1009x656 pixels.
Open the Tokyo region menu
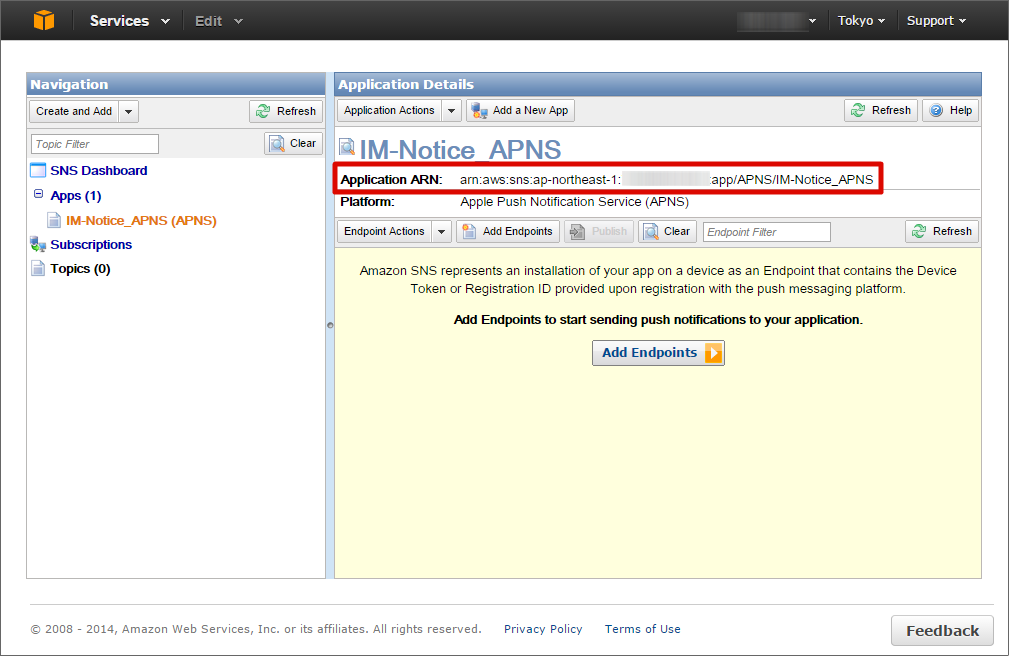(861, 21)
